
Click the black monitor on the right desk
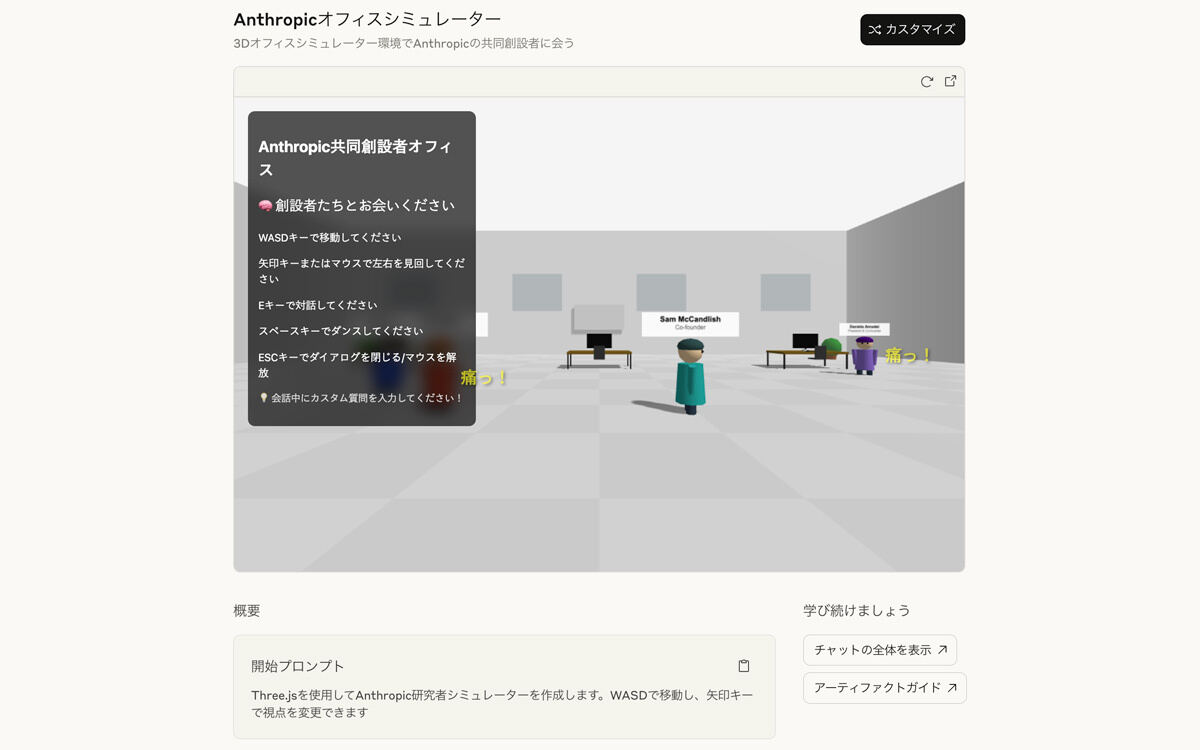coord(805,341)
